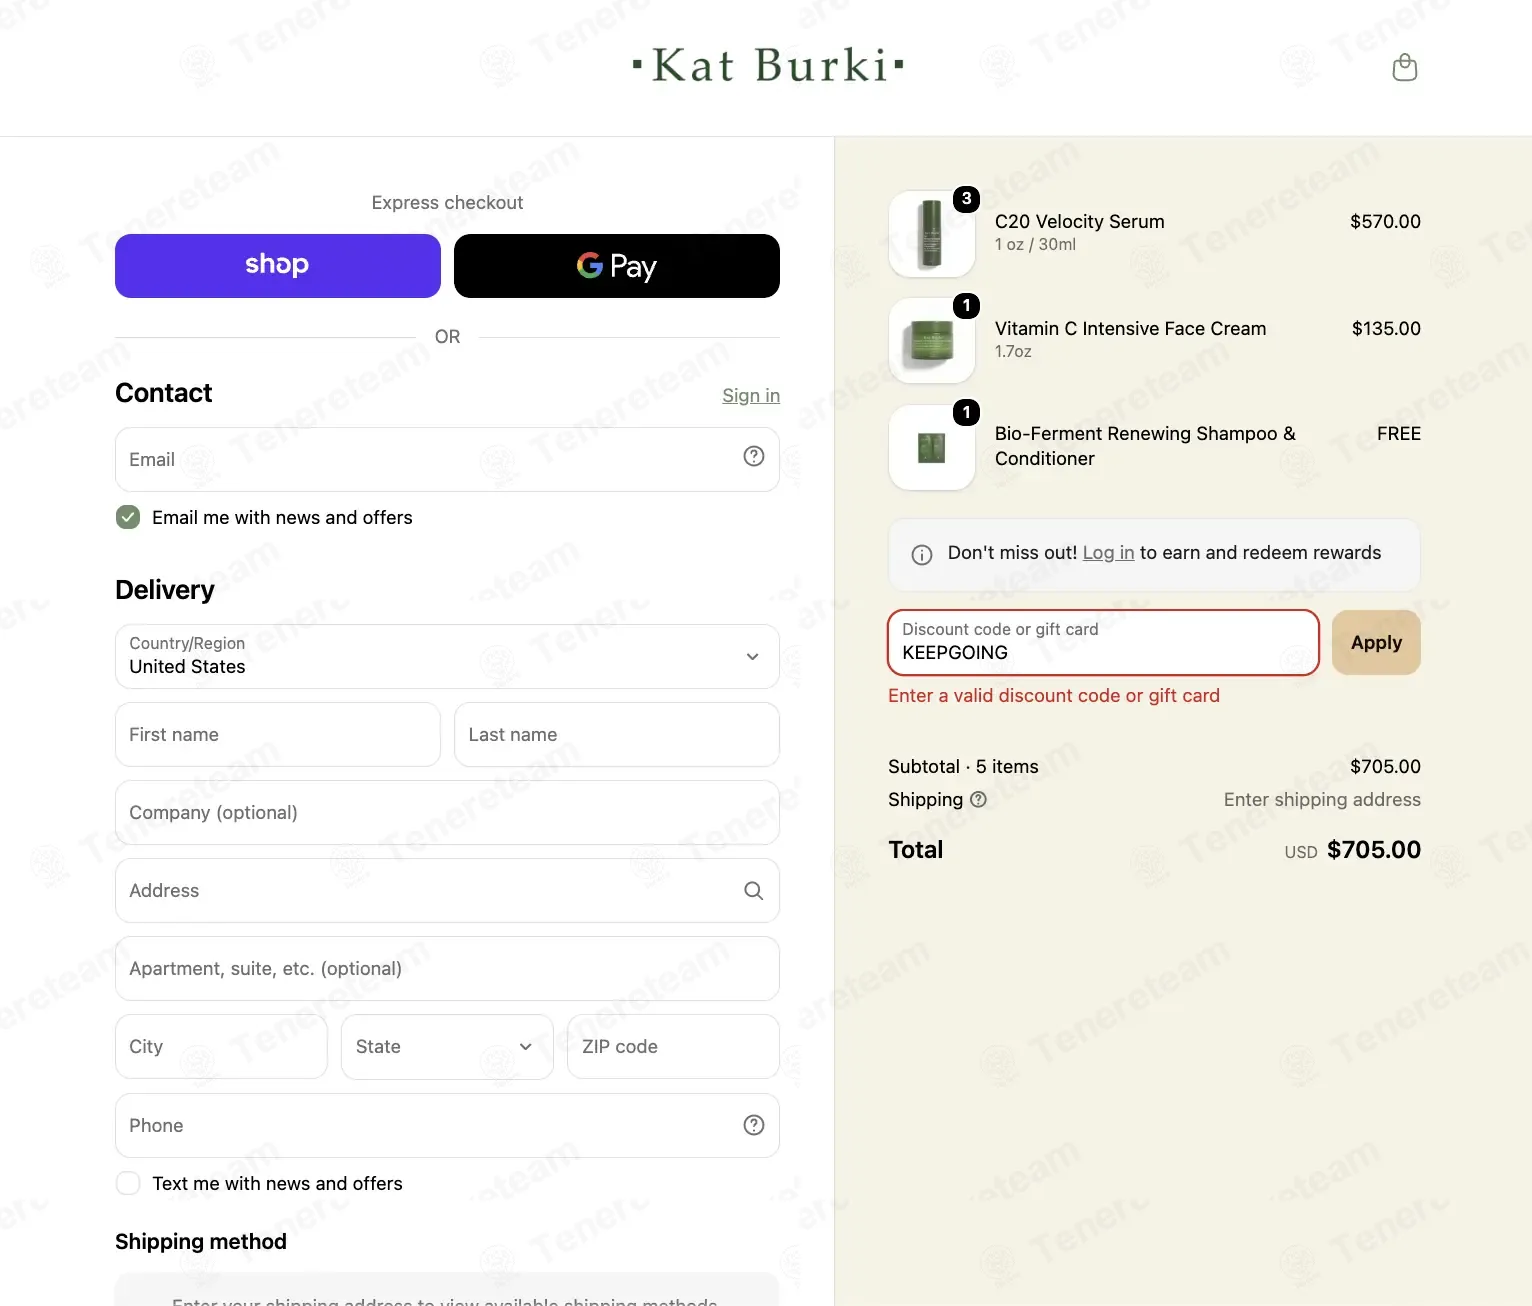Click the C20 Velocity Serum product name
The width and height of the screenshot is (1532, 1306).
pos(1079,221)
